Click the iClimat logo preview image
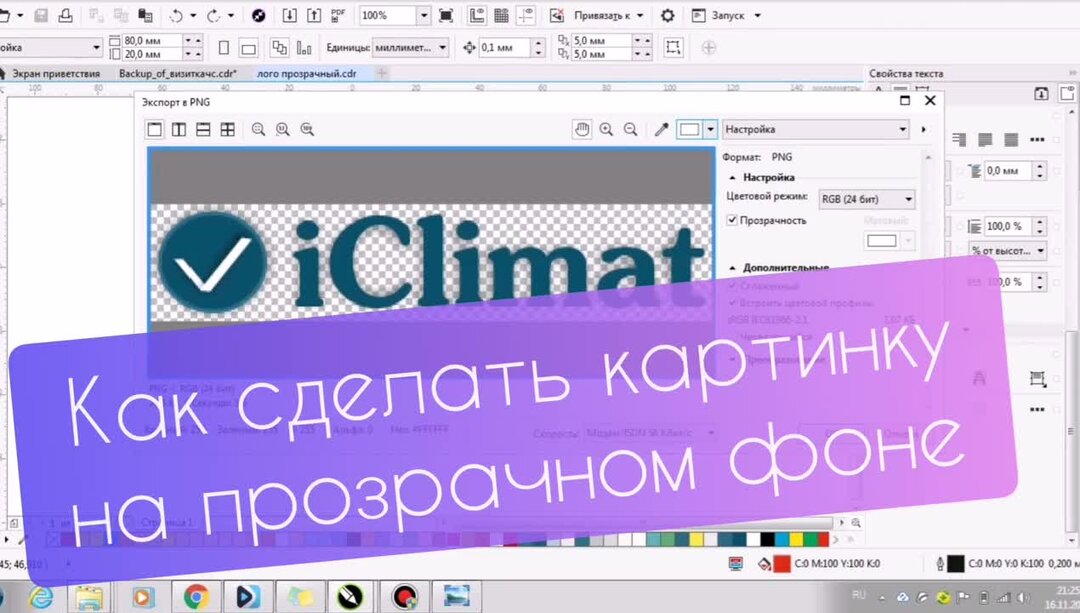Viewport: 1080px width, 613px height. coord(433,261)
